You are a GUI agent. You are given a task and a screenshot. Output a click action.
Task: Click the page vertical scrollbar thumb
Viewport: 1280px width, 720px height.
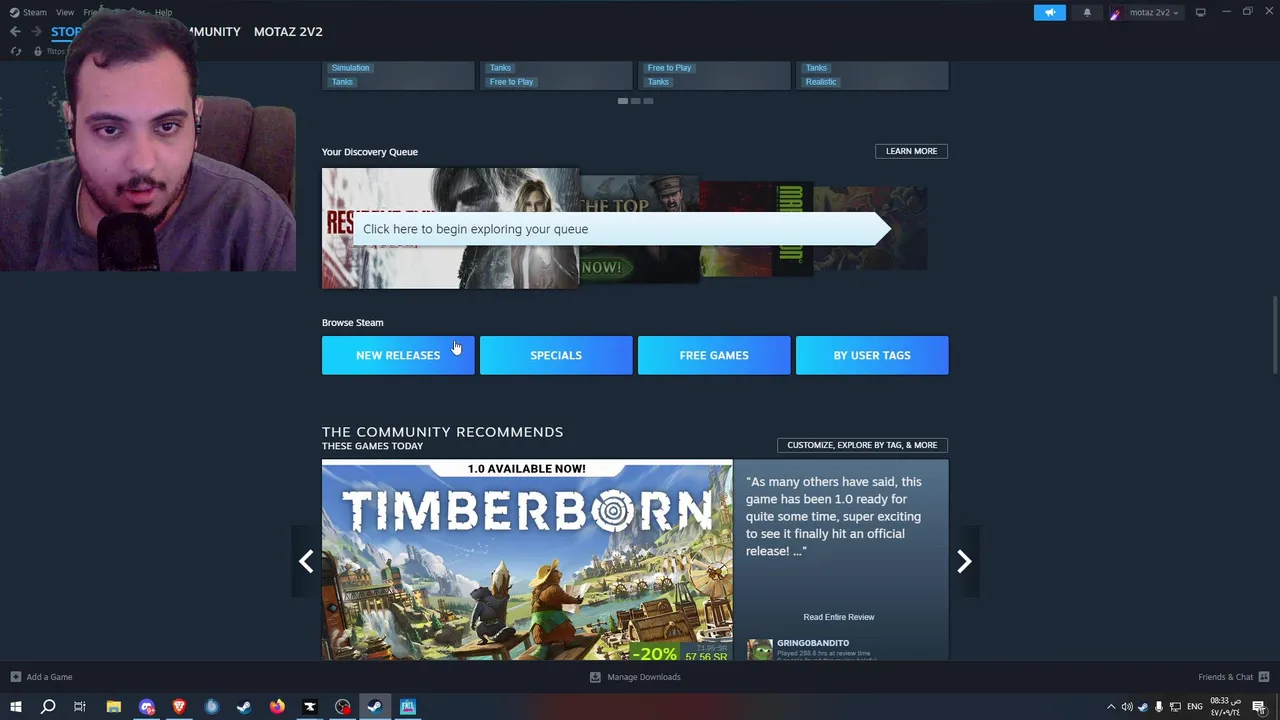pos(1274,334)
